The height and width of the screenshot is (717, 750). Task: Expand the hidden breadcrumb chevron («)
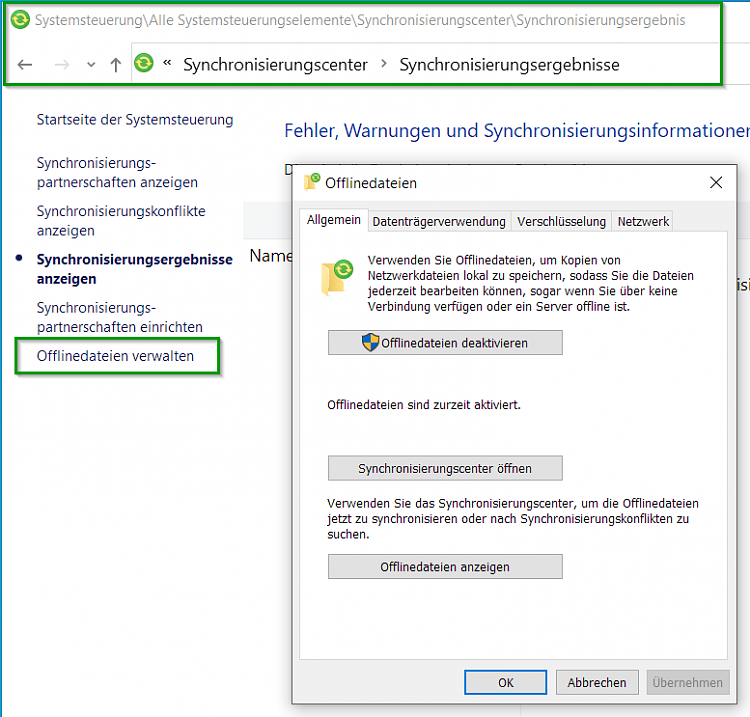pyautogui.click(x=167, y=63)
